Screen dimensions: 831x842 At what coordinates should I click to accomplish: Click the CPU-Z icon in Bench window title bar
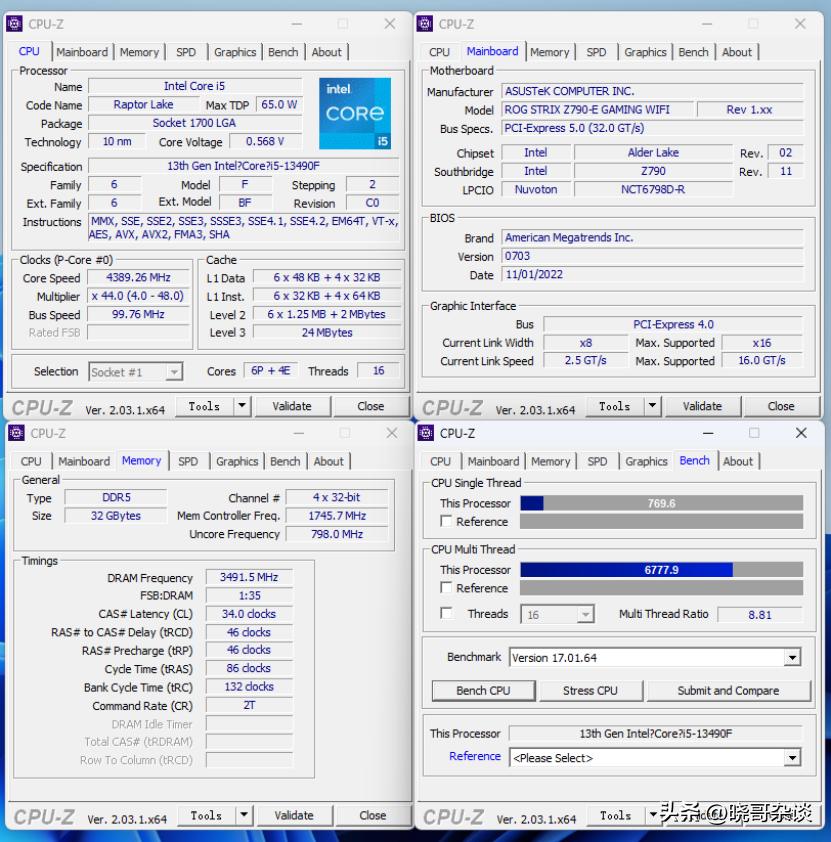tap(425, 433)
